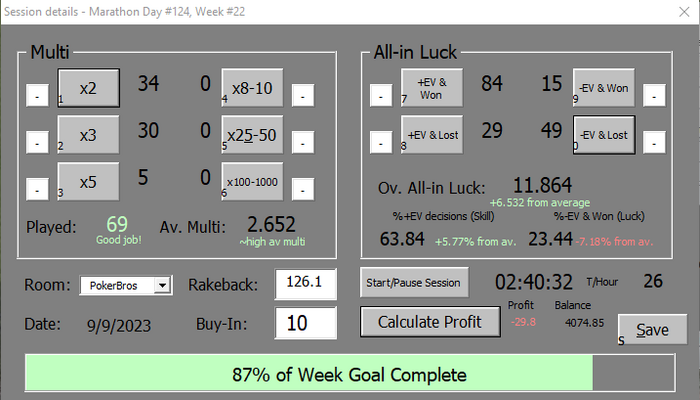Click minus button beside x3
This screenshot has height=400, width=700.
tap(36, 142)
